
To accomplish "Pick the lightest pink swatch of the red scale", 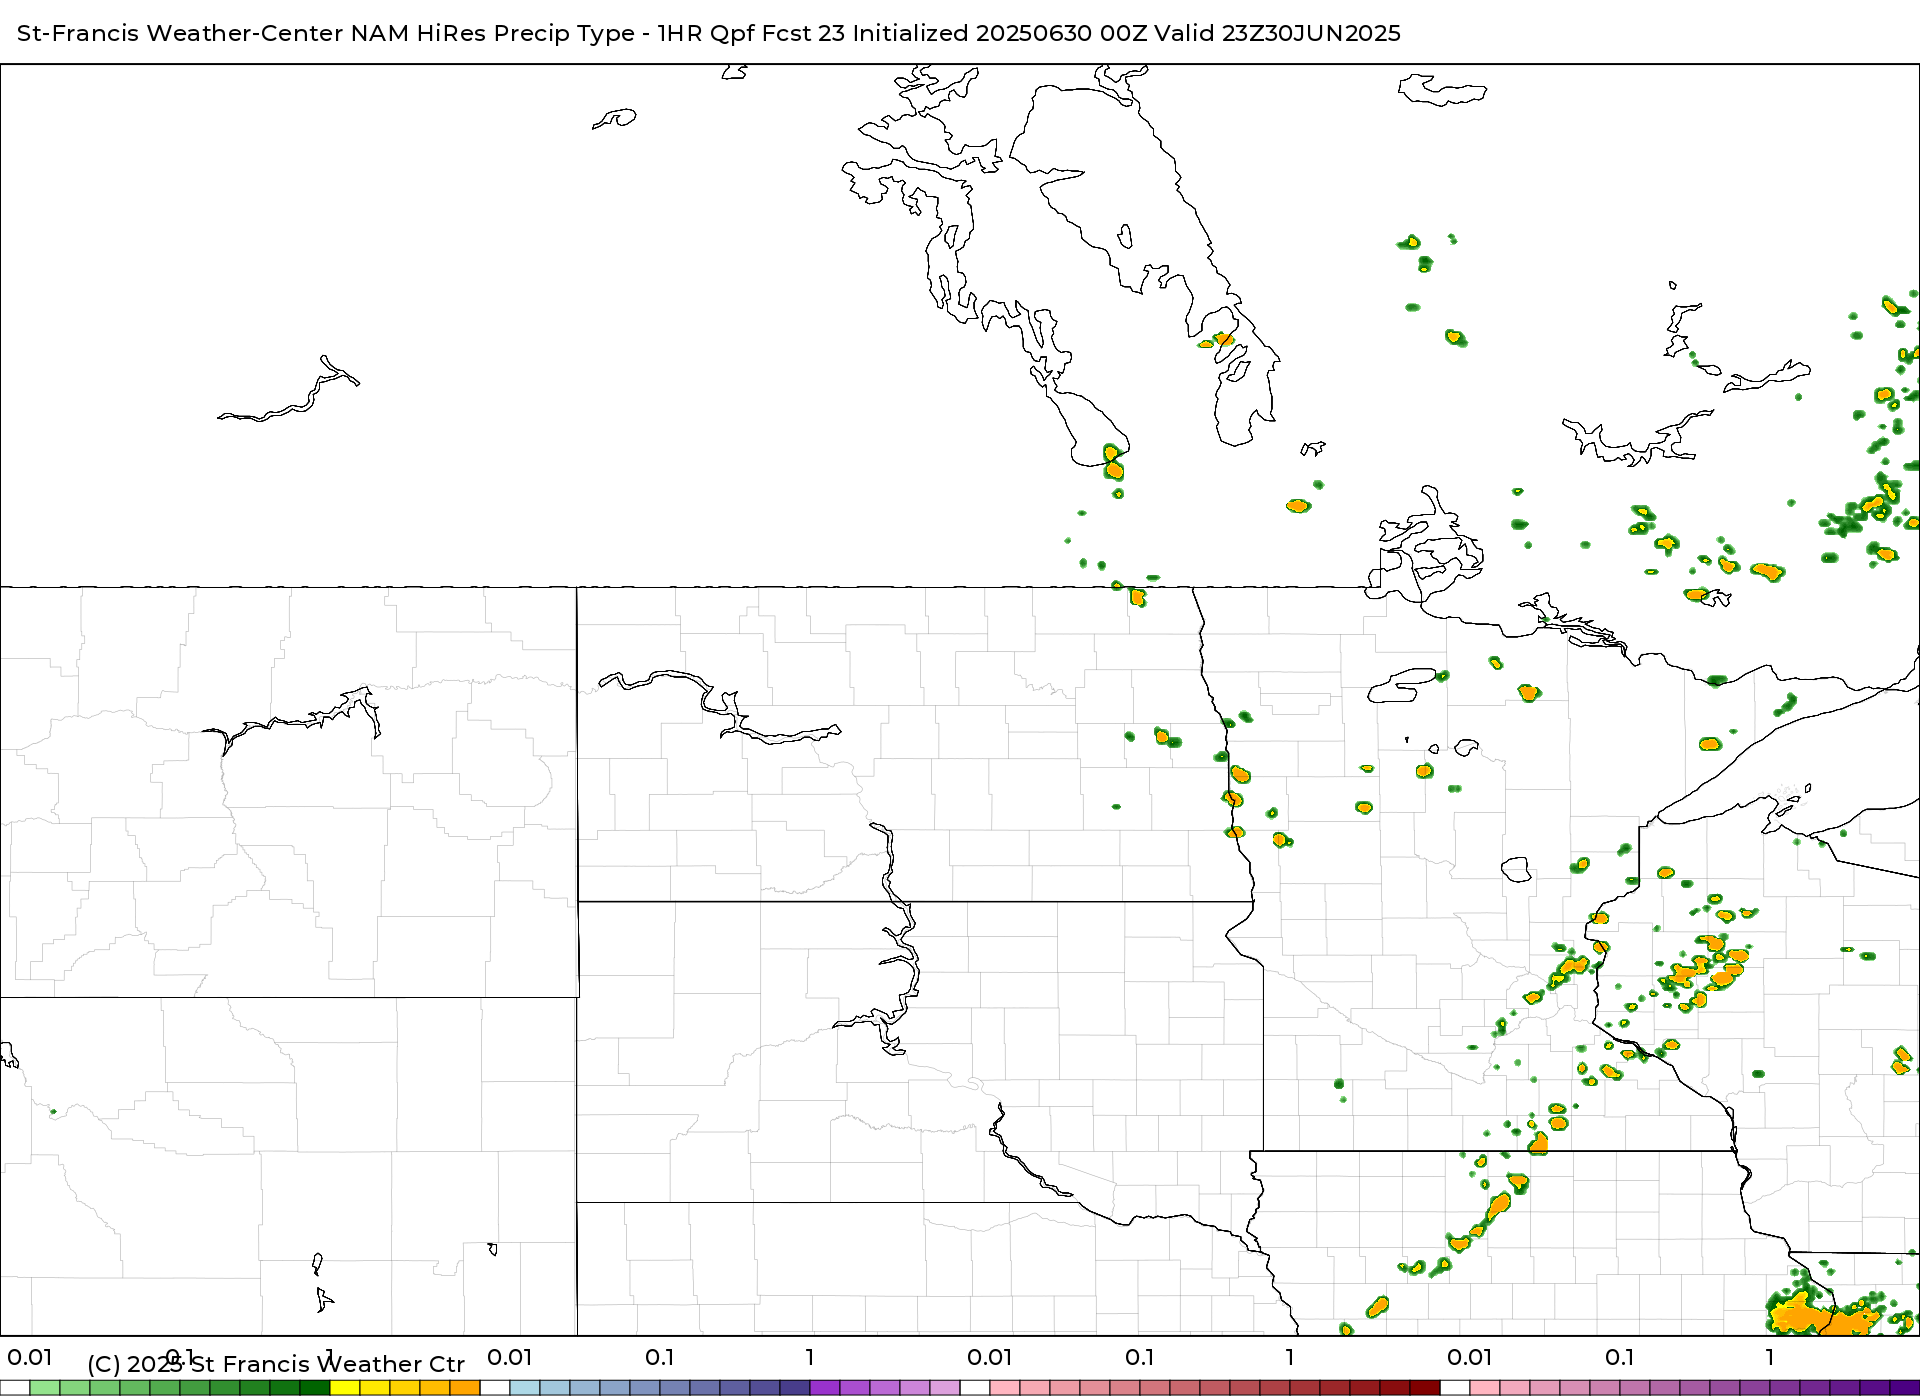I will [x=1005, y=1388].
